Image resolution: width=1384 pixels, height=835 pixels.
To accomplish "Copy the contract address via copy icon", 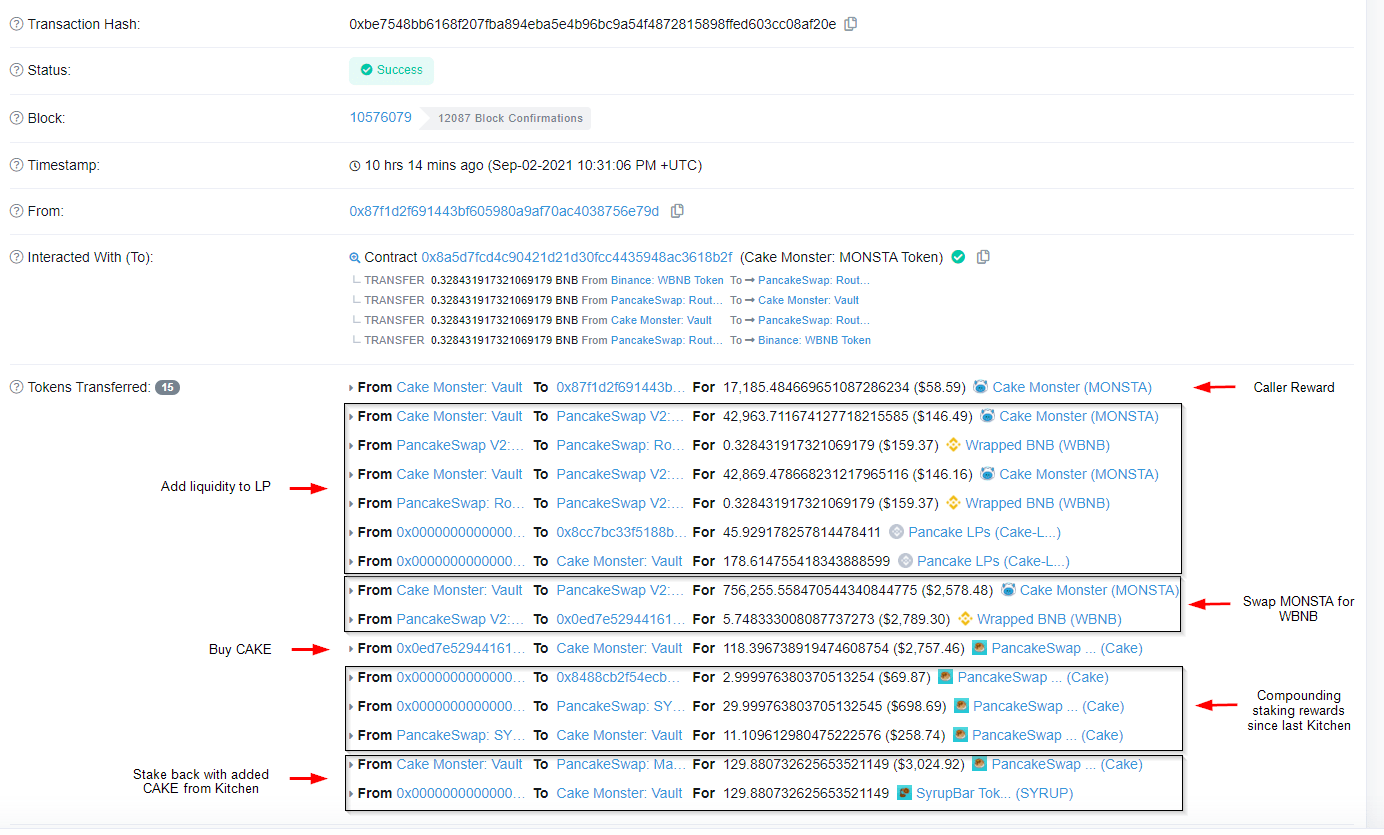I will point(983,257).
